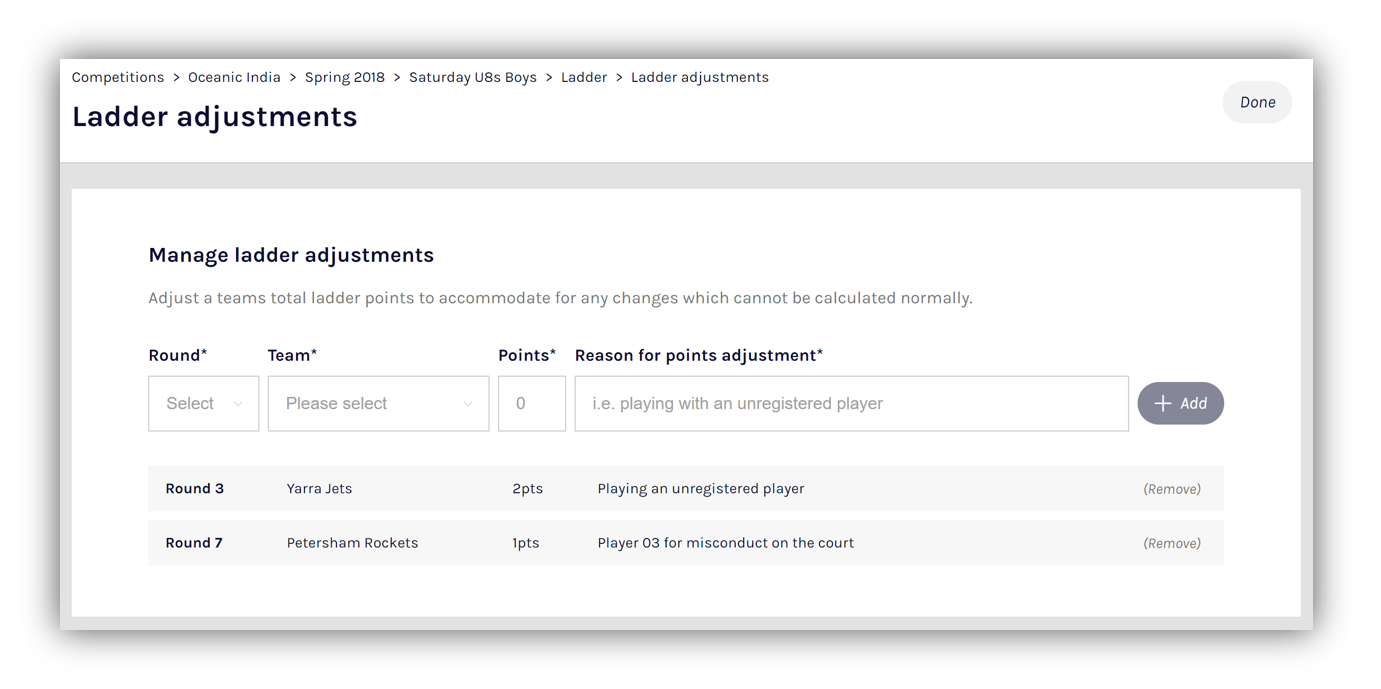Viewport: 1381px width, 689px height.
Task: Select the Round 3 row label
Action: pos(194,489)
